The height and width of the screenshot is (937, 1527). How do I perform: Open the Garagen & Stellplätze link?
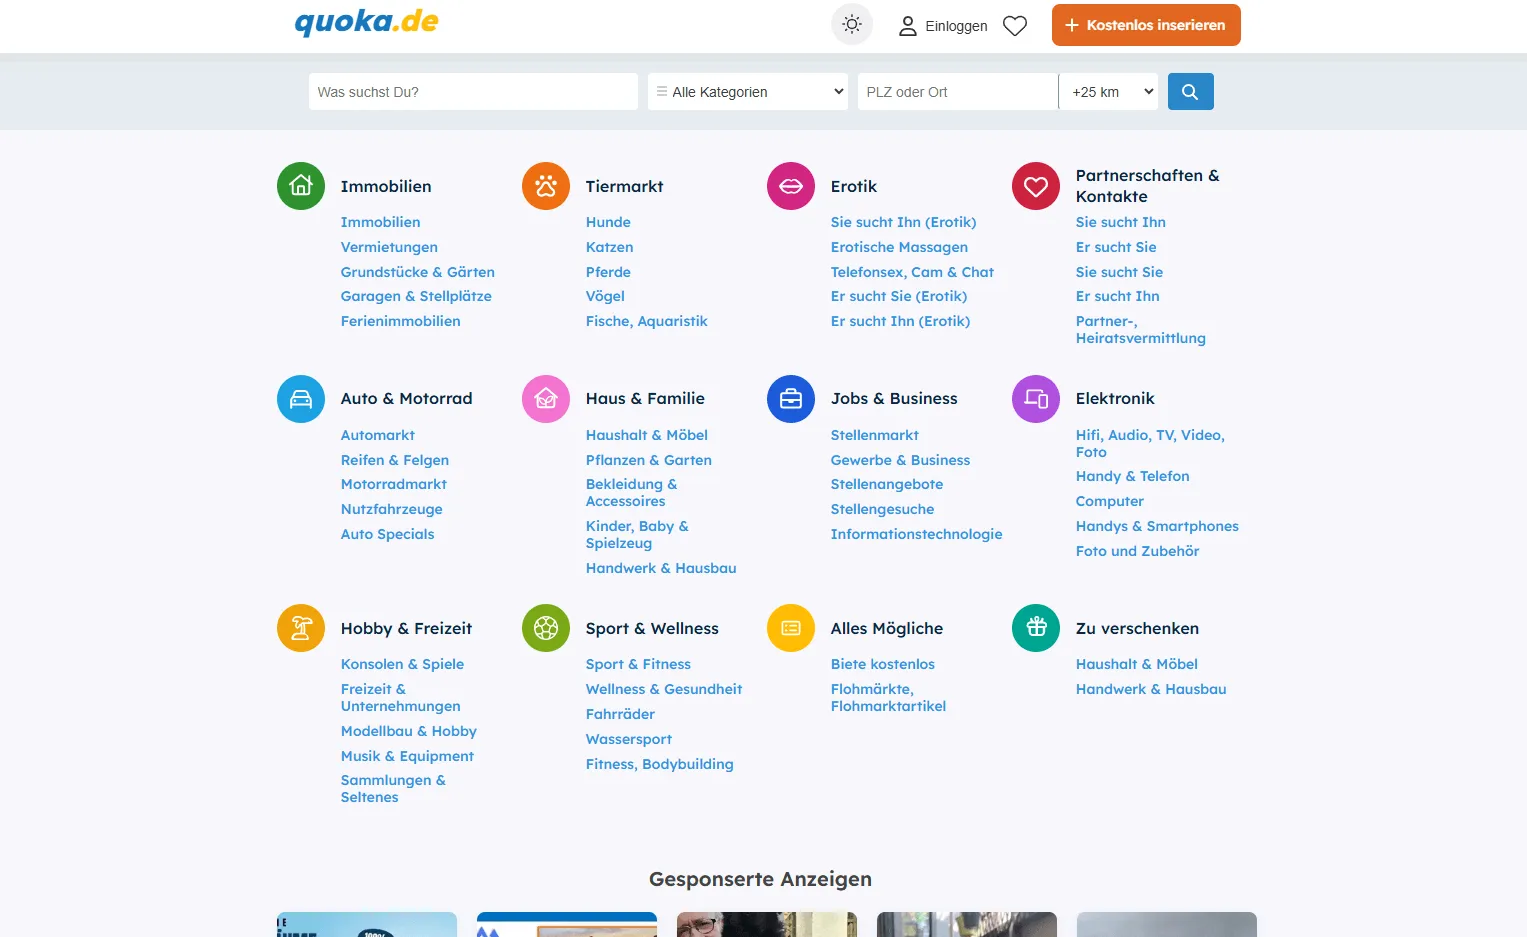[416, 296]
